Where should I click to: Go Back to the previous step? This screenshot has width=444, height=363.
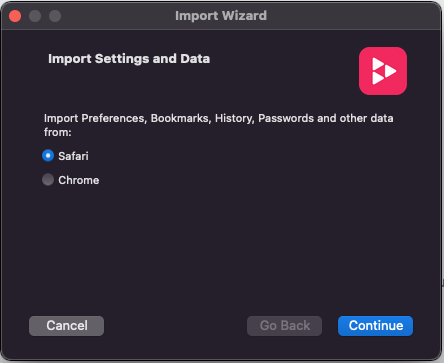(284, 326)
